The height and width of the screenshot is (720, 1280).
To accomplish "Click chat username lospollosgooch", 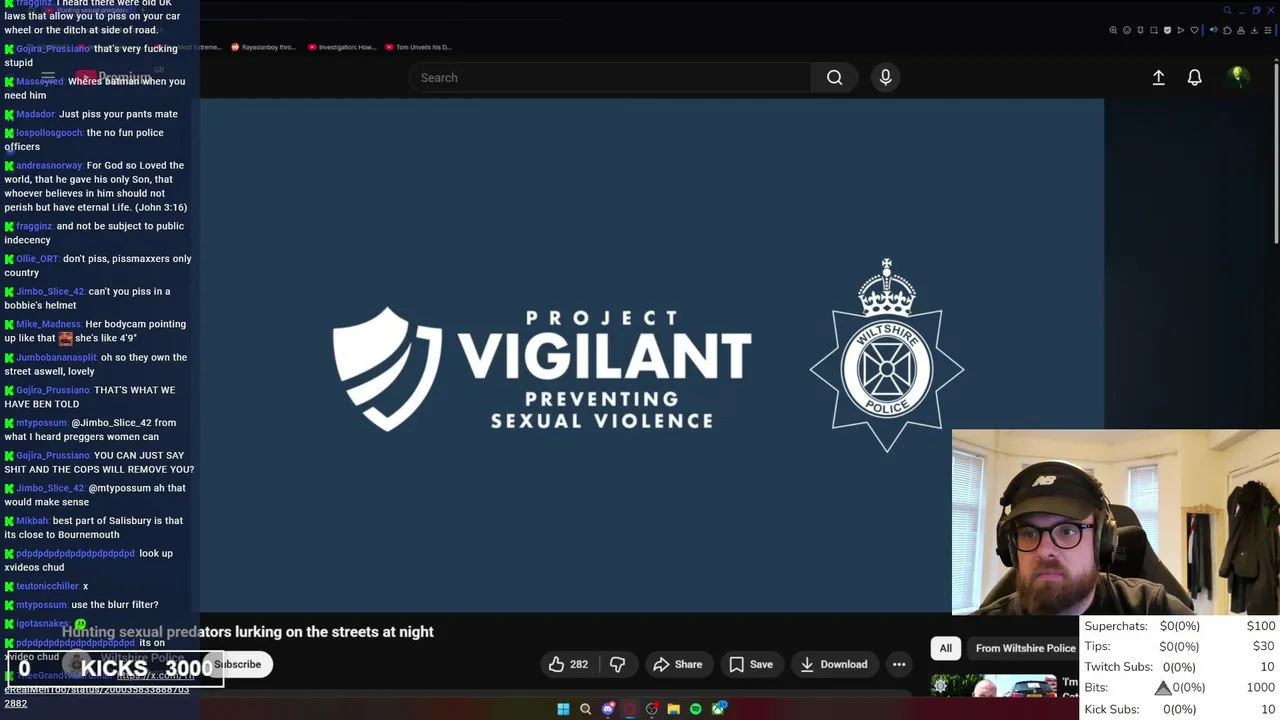I will coord(49,132).
